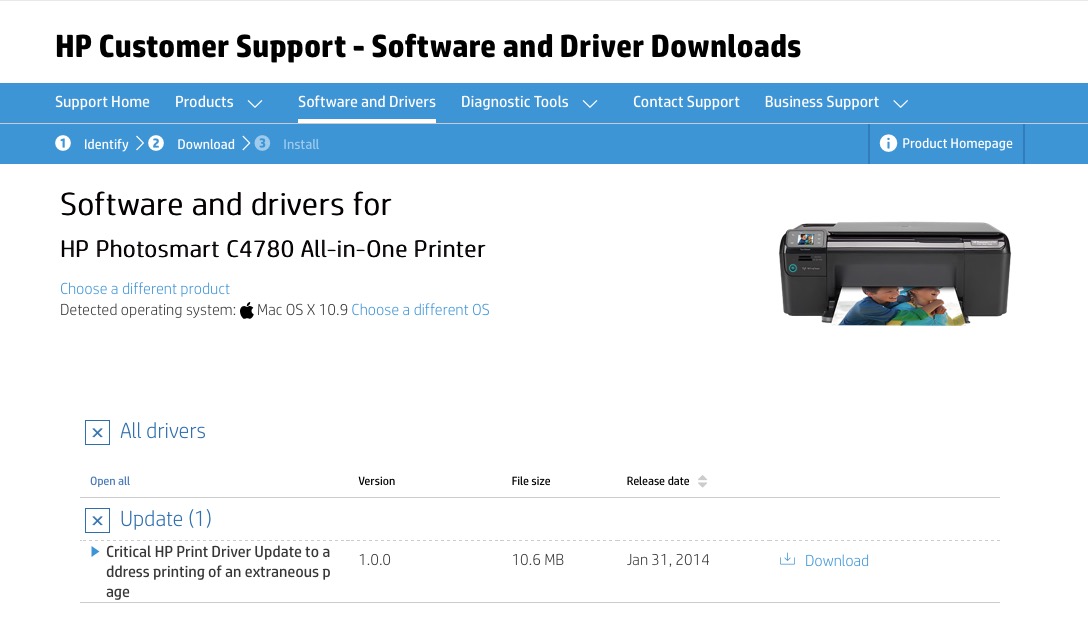Click the step 1 Identify circle icon

63,143
